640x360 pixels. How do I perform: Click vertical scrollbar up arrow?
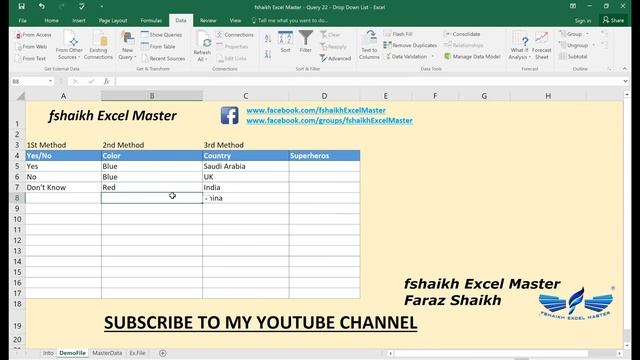point(627,95)
